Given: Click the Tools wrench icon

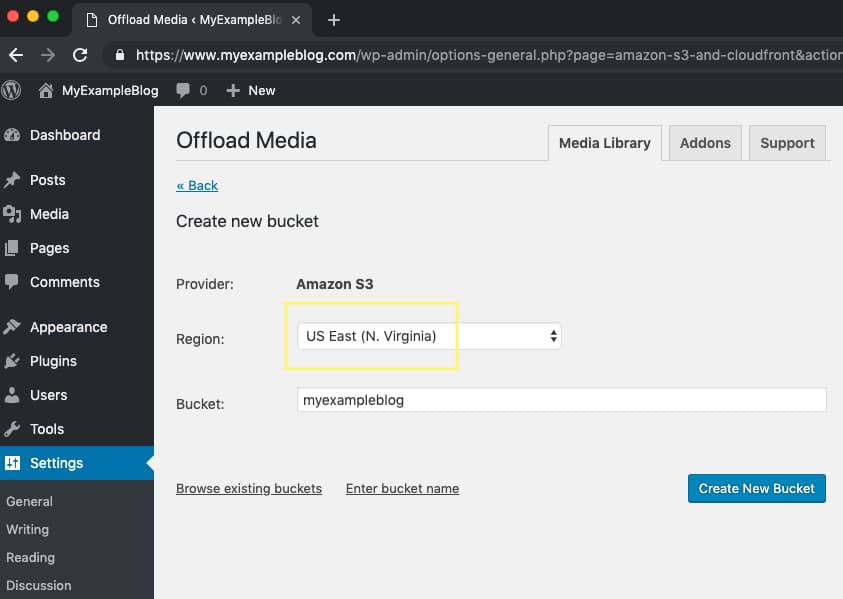Looking at the screenshot, I should point(12,429).
